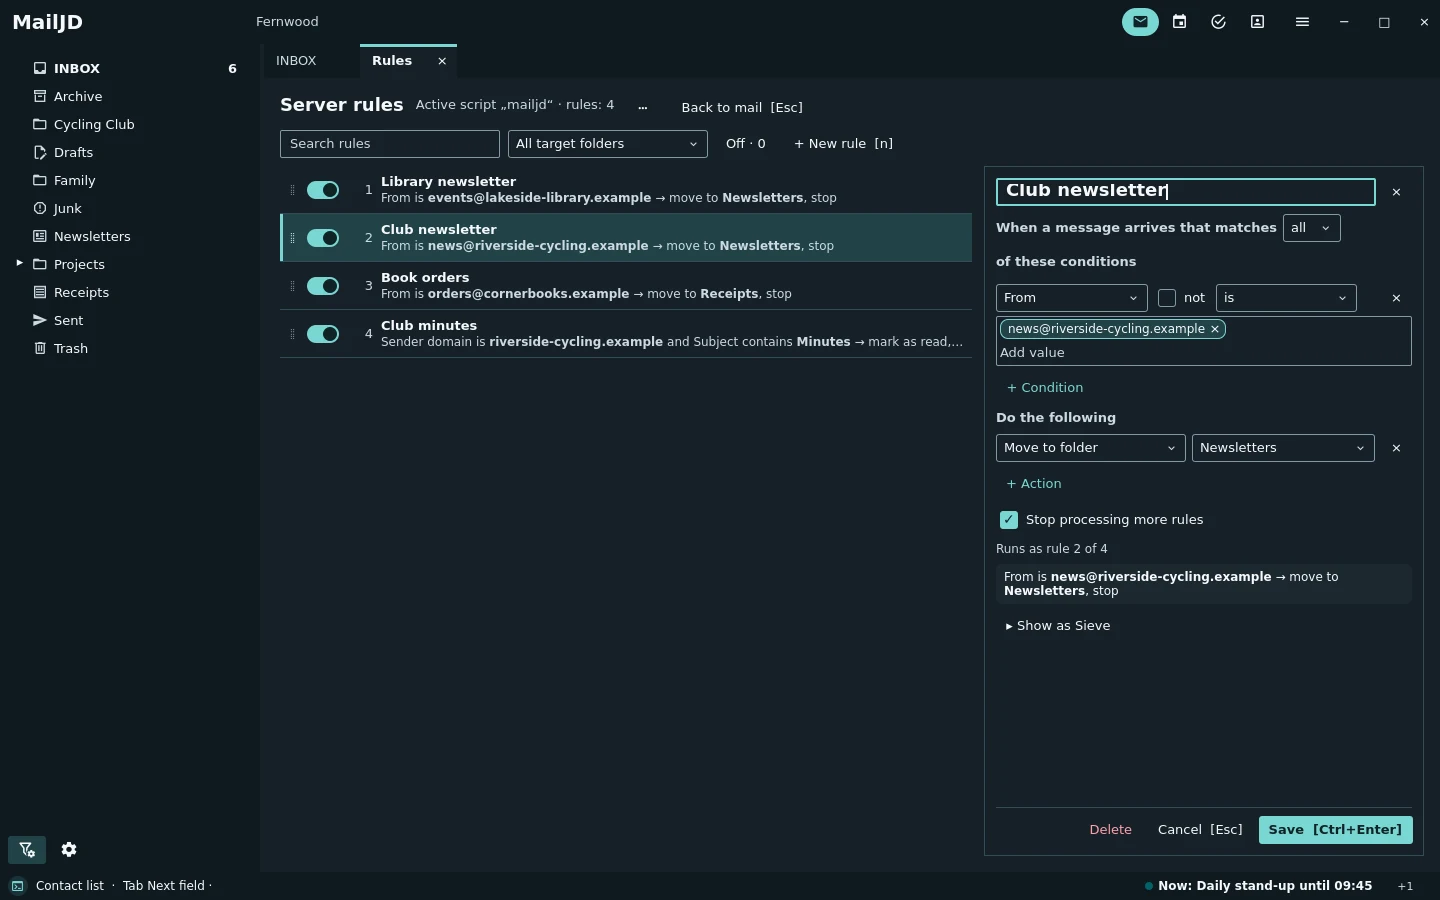This screenshot has width=1440, height=900.
Task: Open the Cycling Club folder
Action: (94, 125)
